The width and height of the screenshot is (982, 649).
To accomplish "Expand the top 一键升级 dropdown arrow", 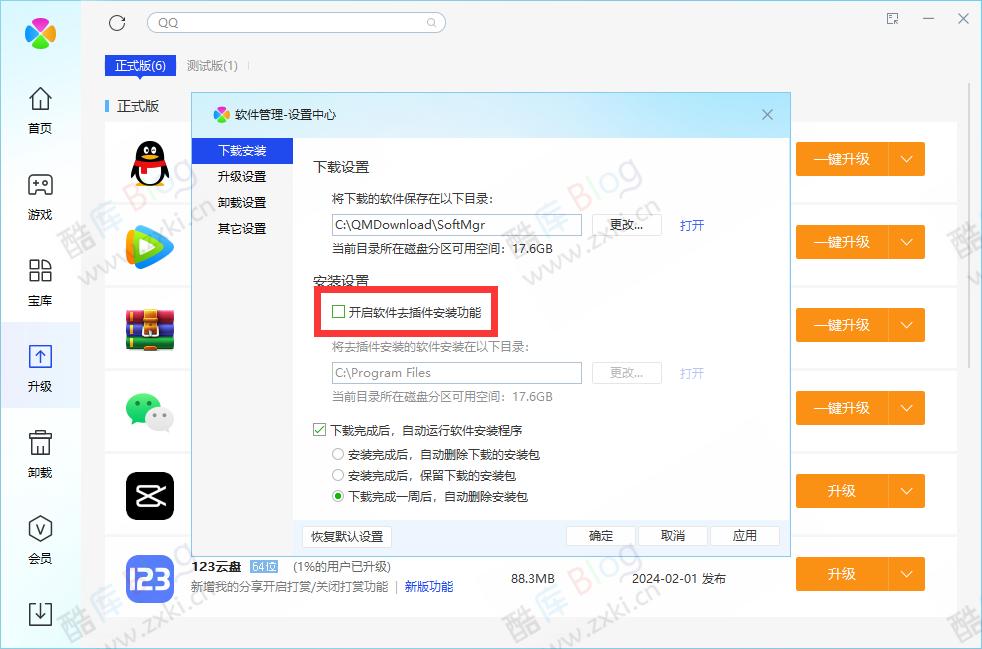I will [x=908, y=159].
